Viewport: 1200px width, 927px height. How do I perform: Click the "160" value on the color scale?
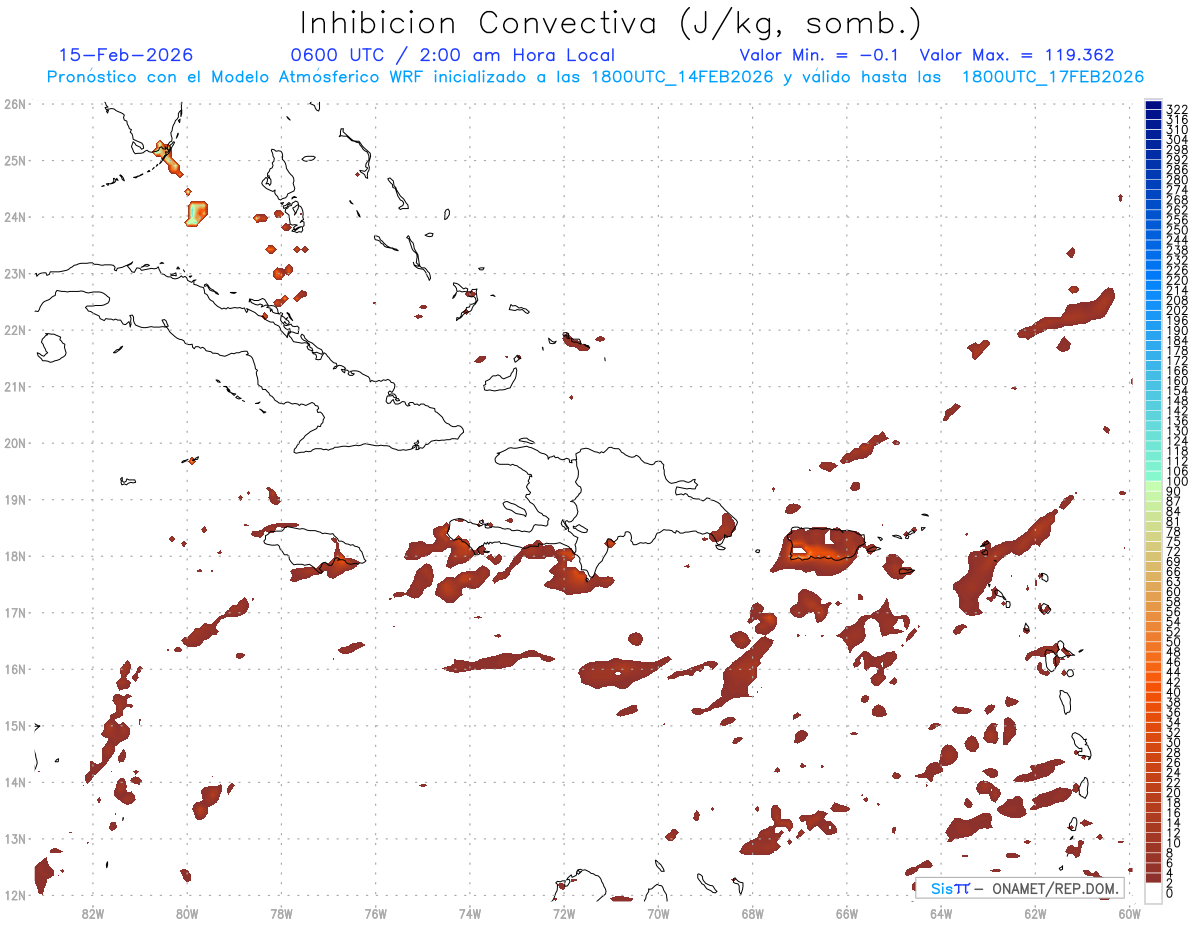(1177, 382)
